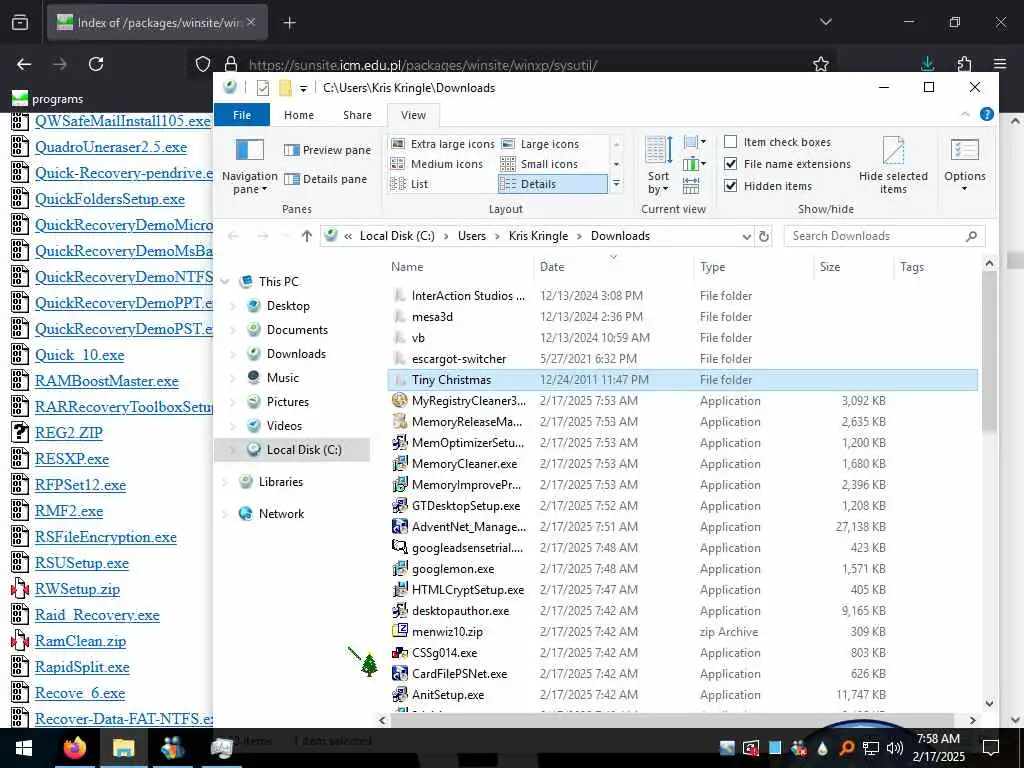Viewport: 1024px width, 768px height.
Task: Expand Local Disk (C:) in navigation tree
Action: pyautogui.click(x=232, y=449)
